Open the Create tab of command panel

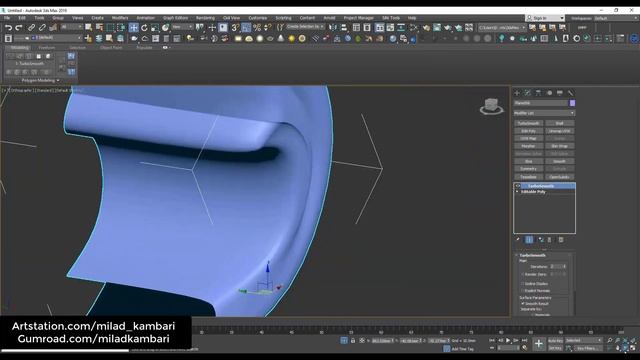click(x=517, y=93)
